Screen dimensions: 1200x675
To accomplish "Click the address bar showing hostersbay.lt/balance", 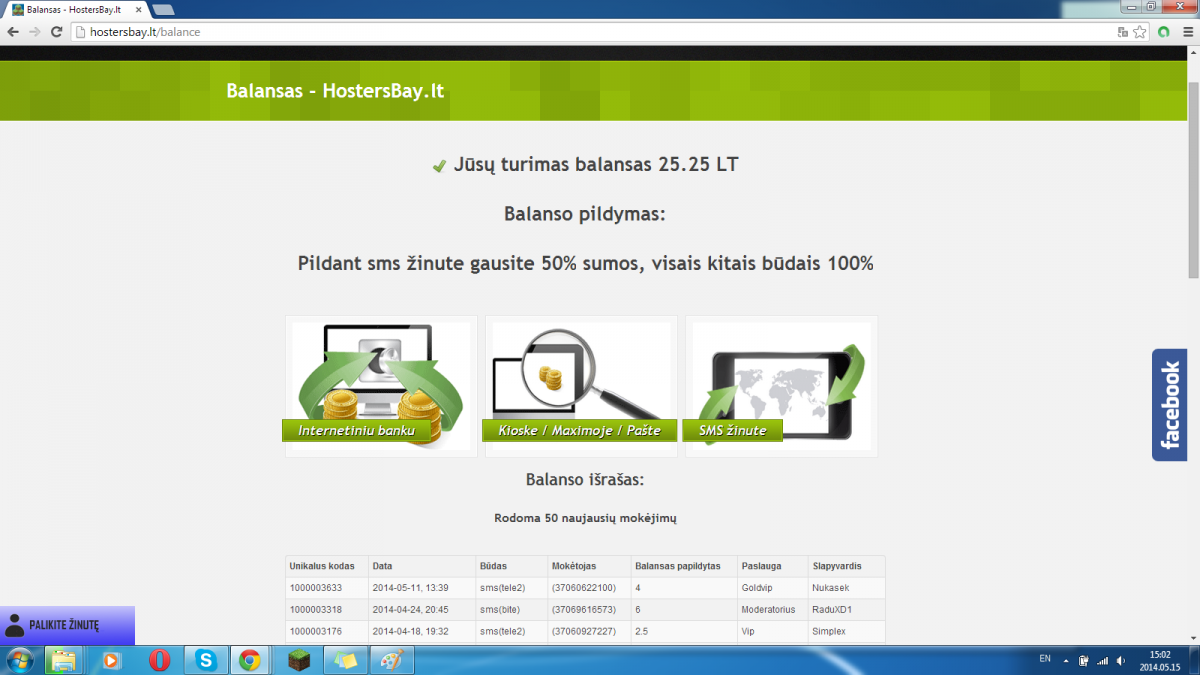I will (x=590, y=32).
